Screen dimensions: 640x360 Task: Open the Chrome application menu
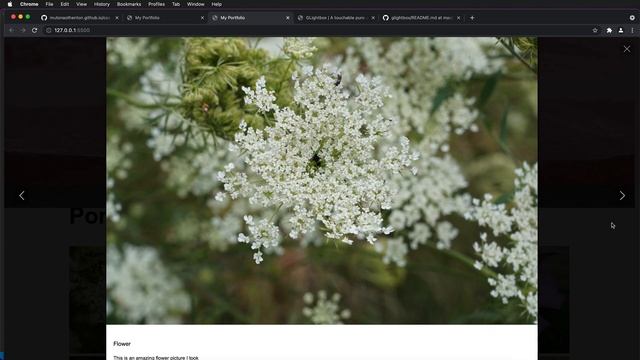[x=29, y=4]
